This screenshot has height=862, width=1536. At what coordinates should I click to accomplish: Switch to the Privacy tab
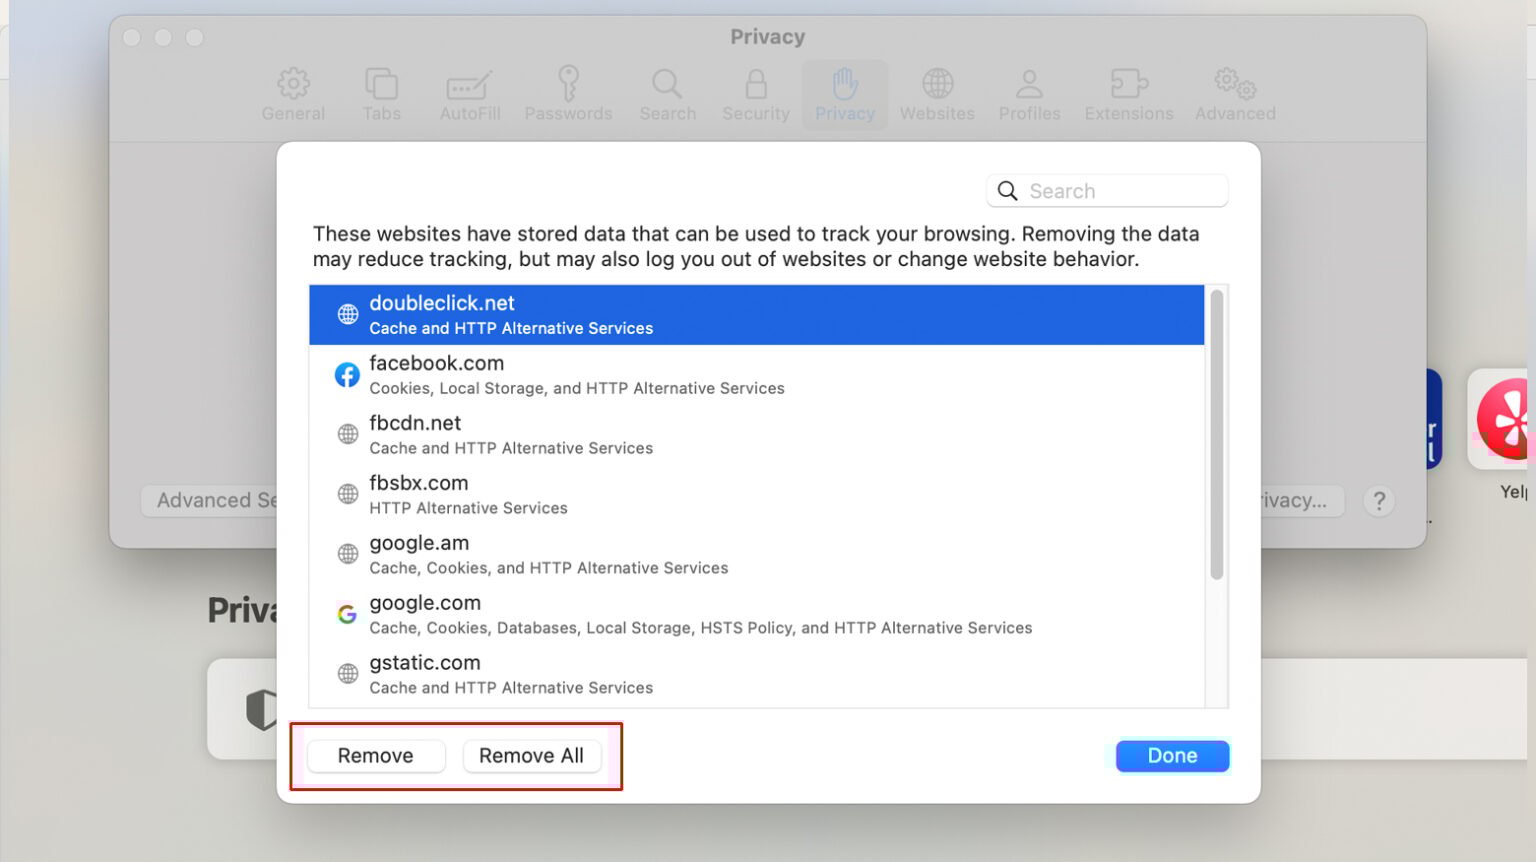pyautogui.click(x=844, y=93)
